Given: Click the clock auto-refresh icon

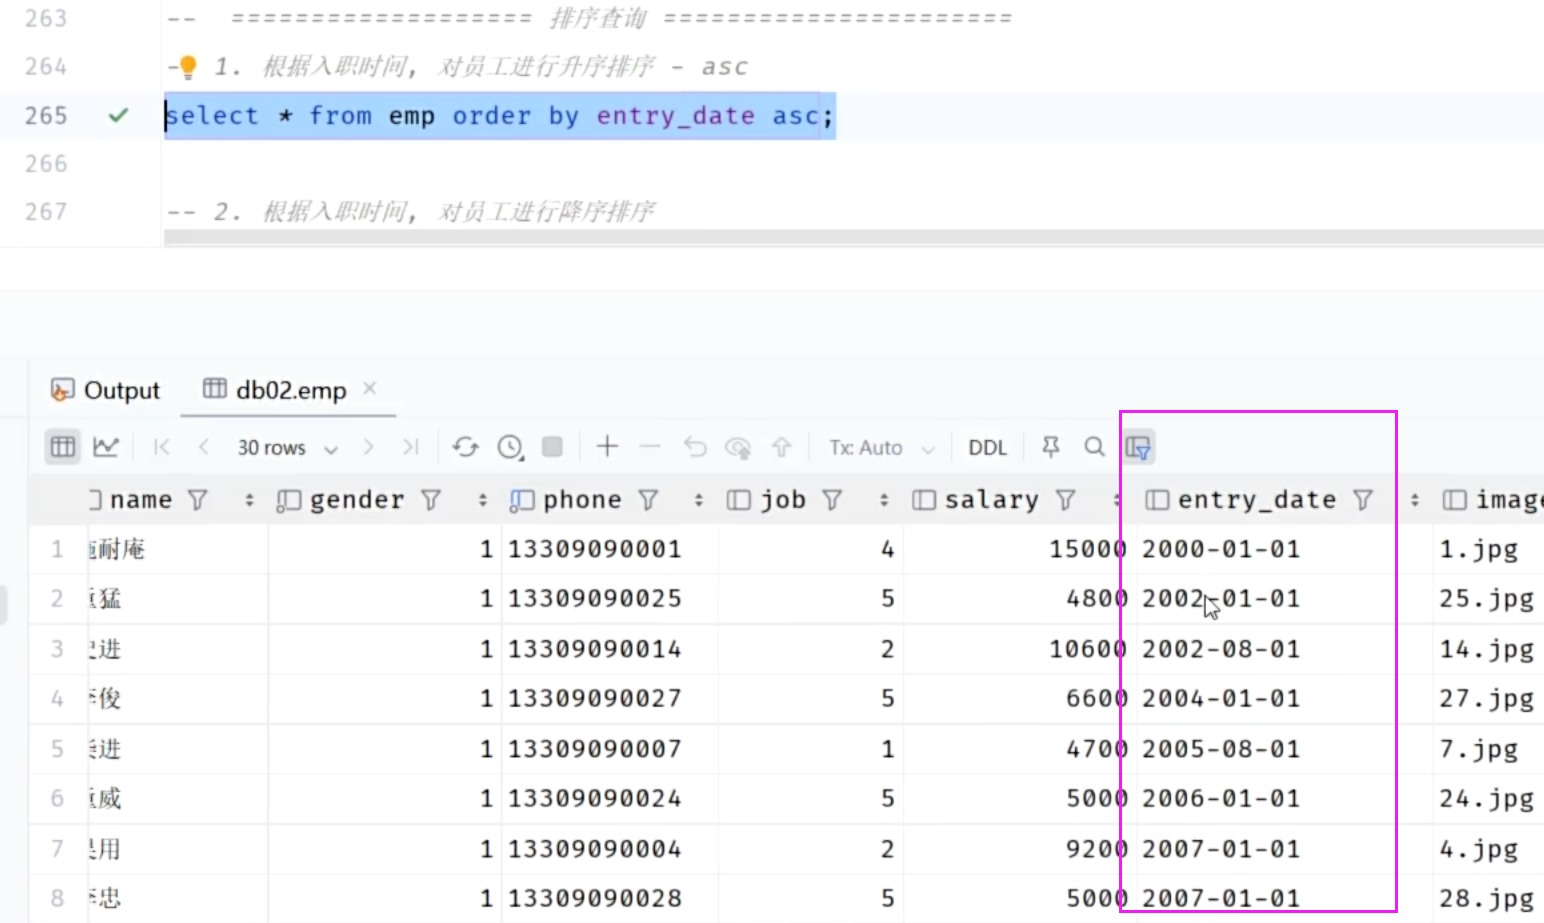Looking at the screenshot, I should pyautogui.click(x=510, y=447).
